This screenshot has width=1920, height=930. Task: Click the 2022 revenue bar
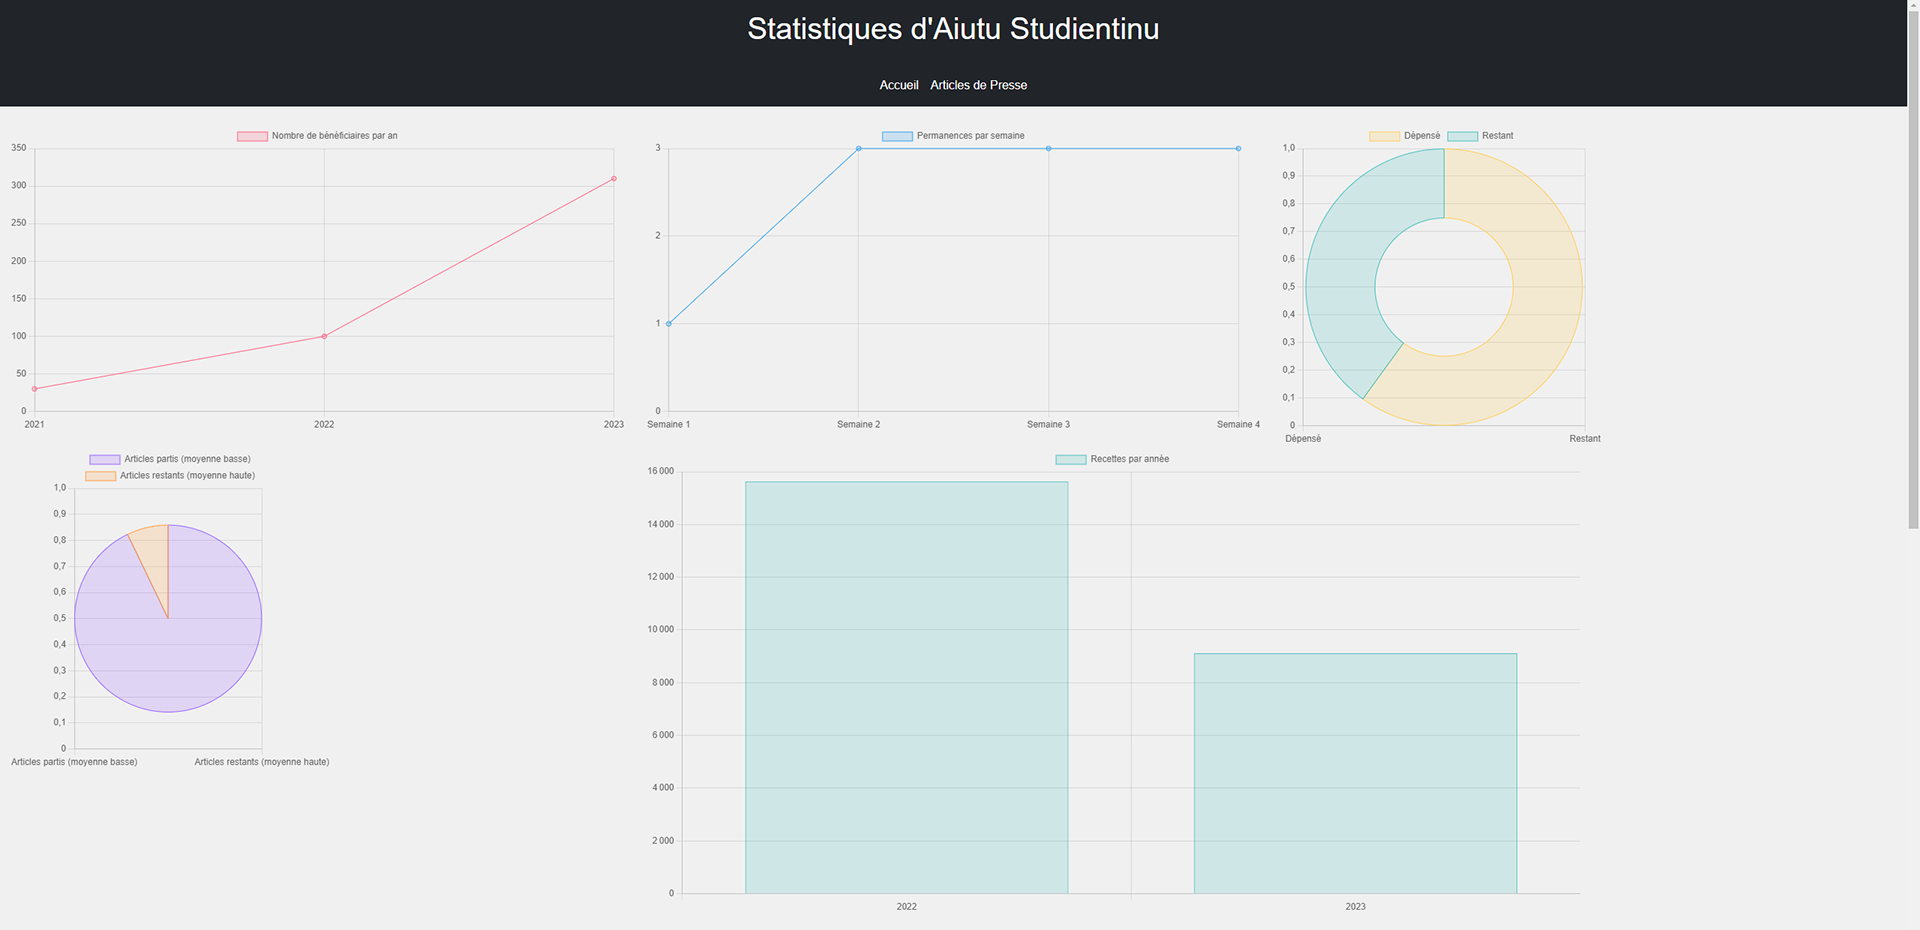[x=906, y=688]
